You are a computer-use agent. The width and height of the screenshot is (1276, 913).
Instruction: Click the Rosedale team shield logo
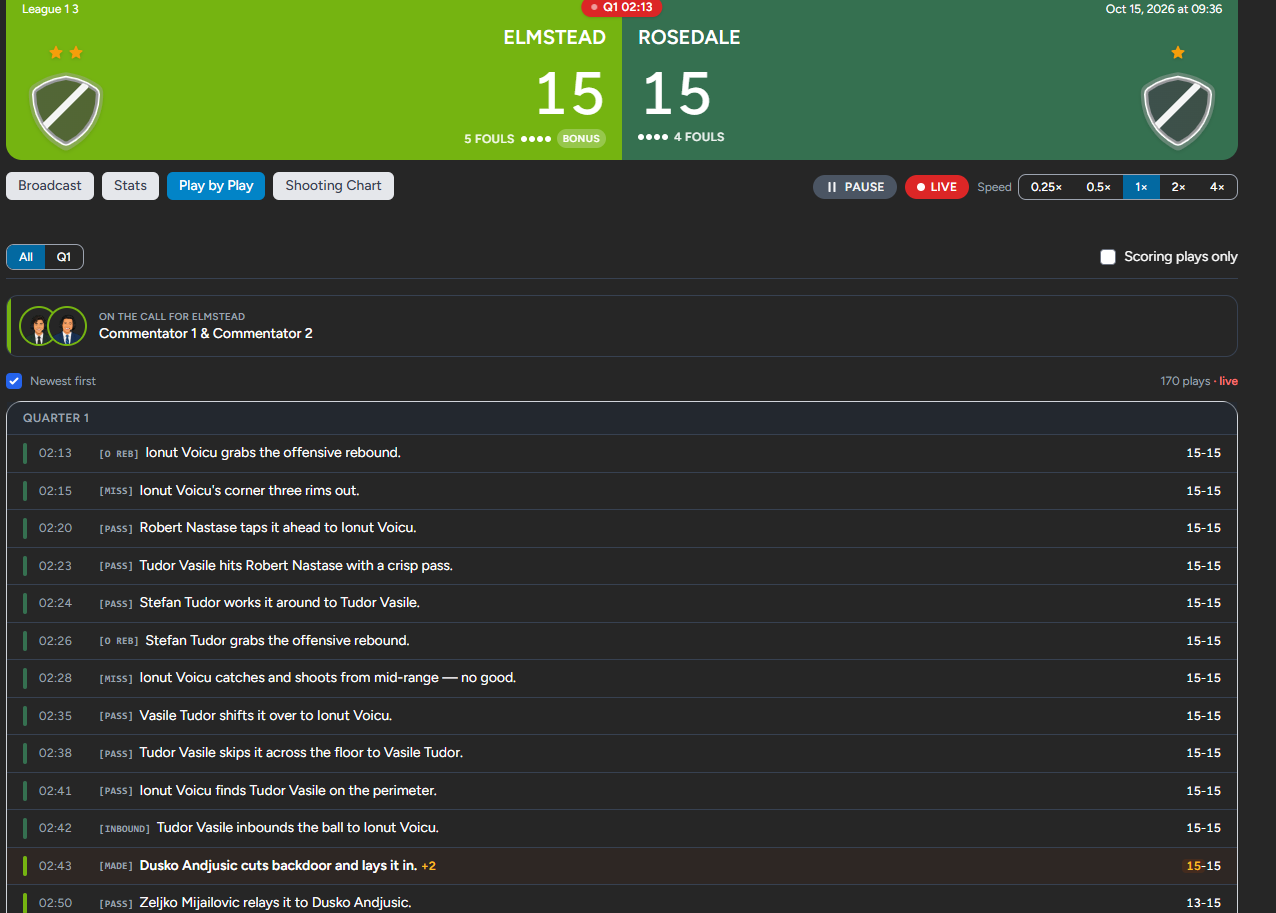1177,110
